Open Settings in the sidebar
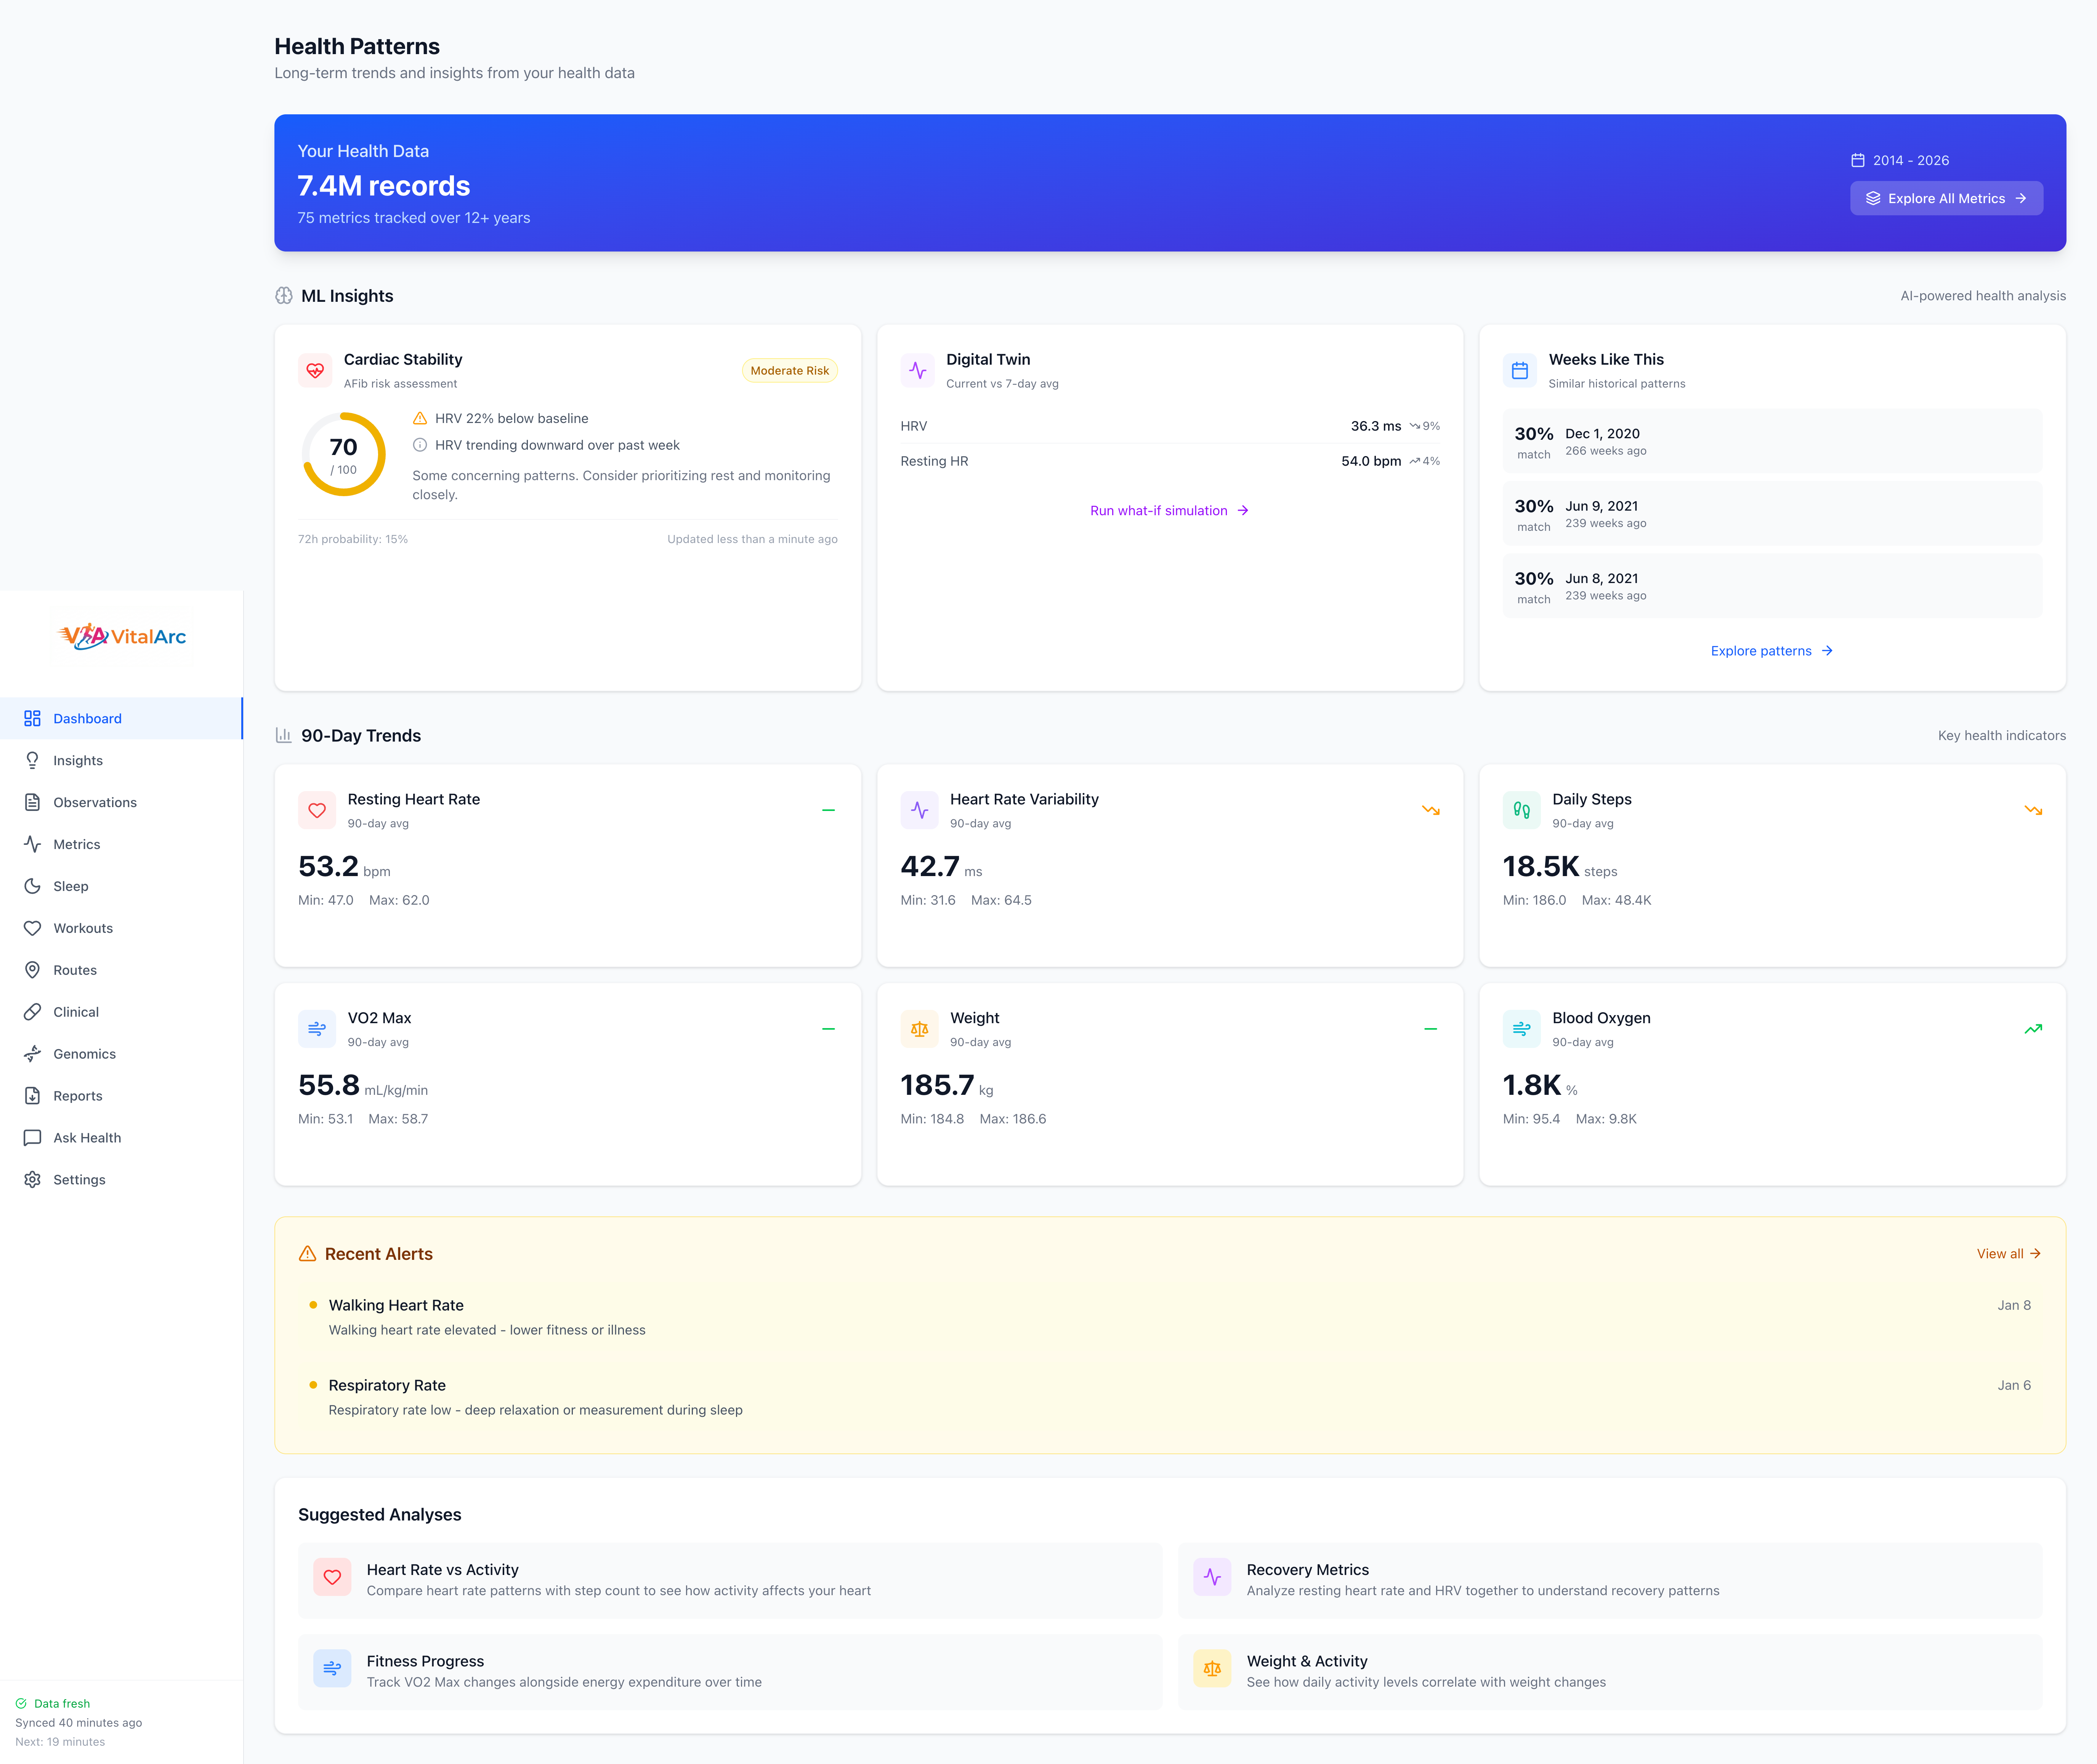The image size is (2097, 1764). click(78, 1180)
